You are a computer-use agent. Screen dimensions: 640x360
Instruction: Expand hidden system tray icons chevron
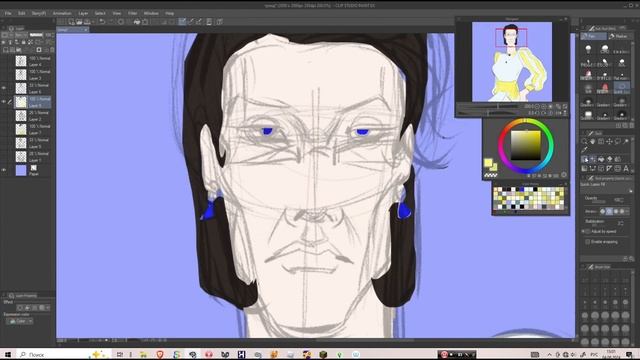[549, 354]
